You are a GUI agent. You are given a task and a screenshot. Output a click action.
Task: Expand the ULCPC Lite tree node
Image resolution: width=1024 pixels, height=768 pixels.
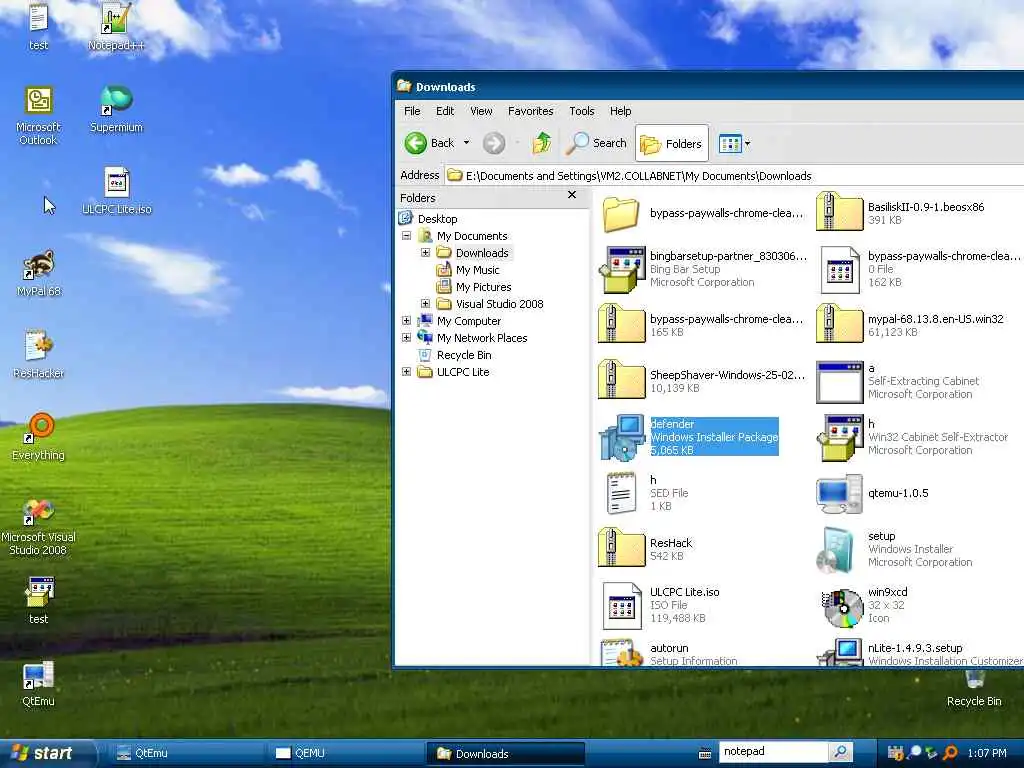[x=406, y=372]
